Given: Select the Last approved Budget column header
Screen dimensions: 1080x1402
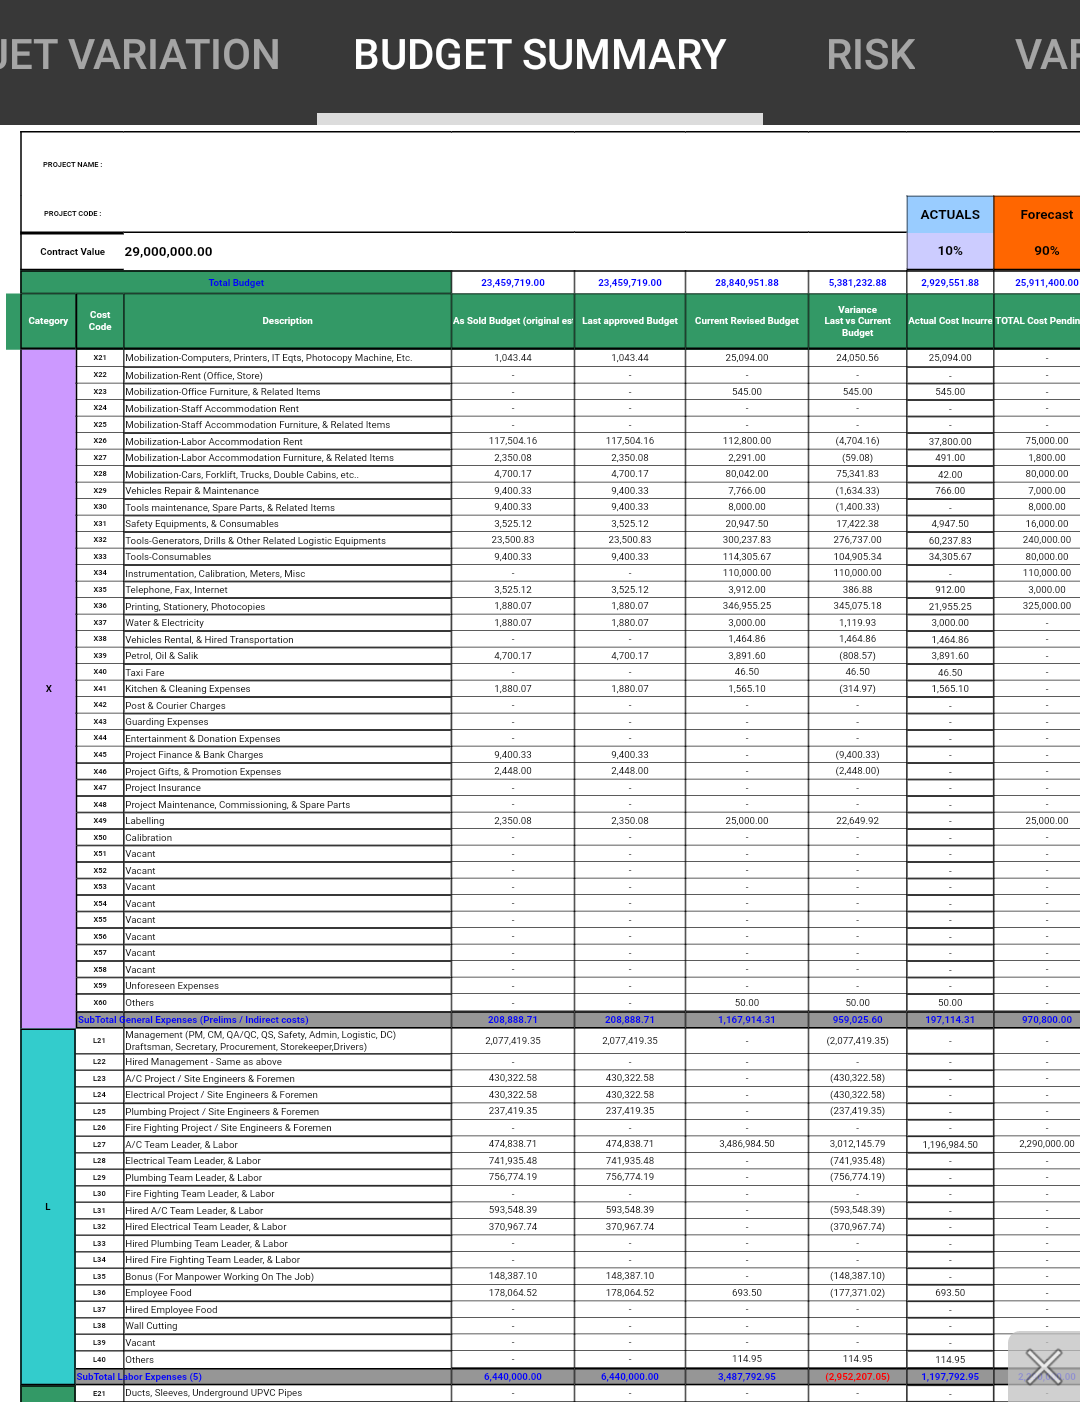Looking at the screenshot, I should point(630,321).
